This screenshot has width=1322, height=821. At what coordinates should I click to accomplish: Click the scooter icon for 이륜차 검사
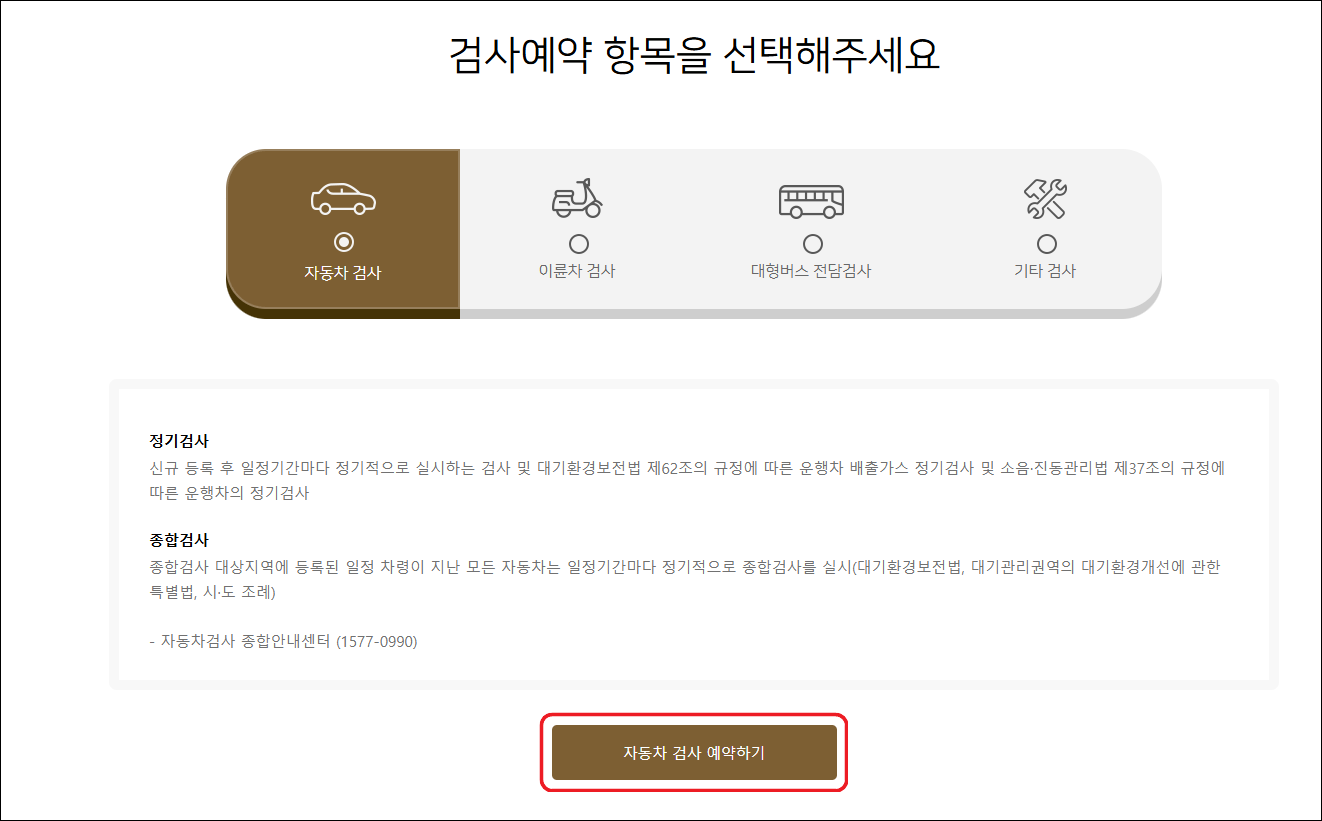[577, 199]
